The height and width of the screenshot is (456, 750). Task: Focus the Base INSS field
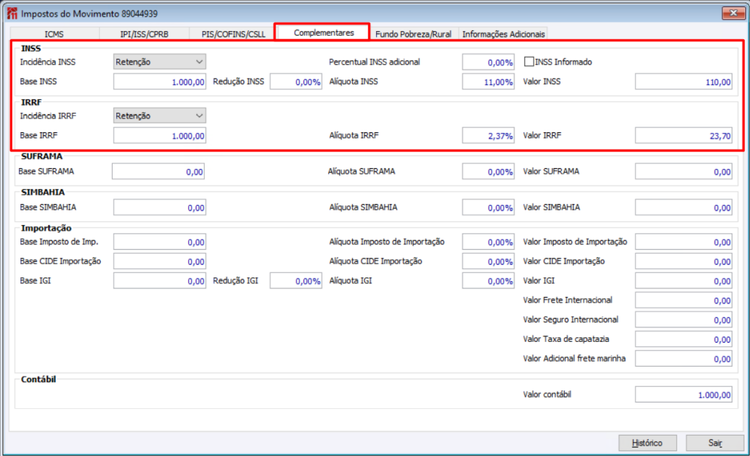160,82
